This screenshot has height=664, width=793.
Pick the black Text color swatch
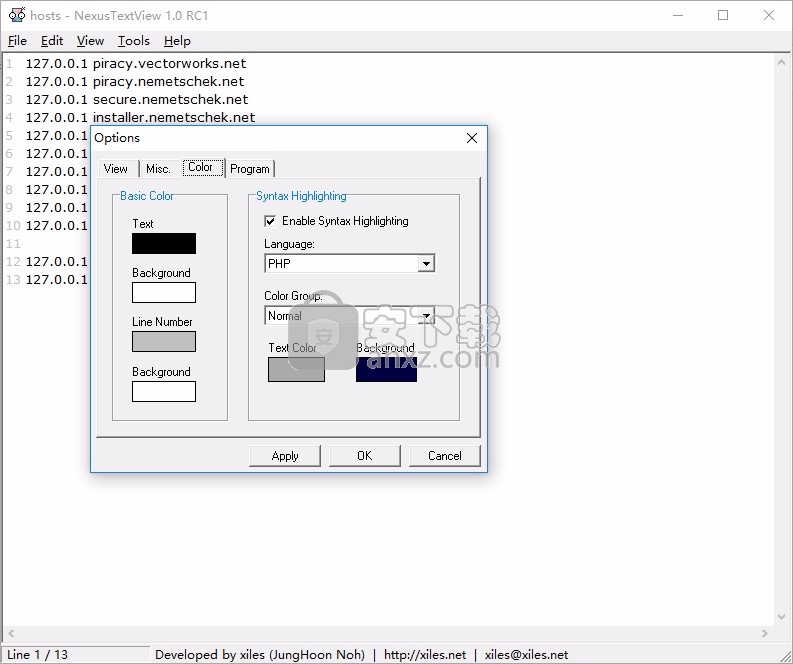point(164,243)
